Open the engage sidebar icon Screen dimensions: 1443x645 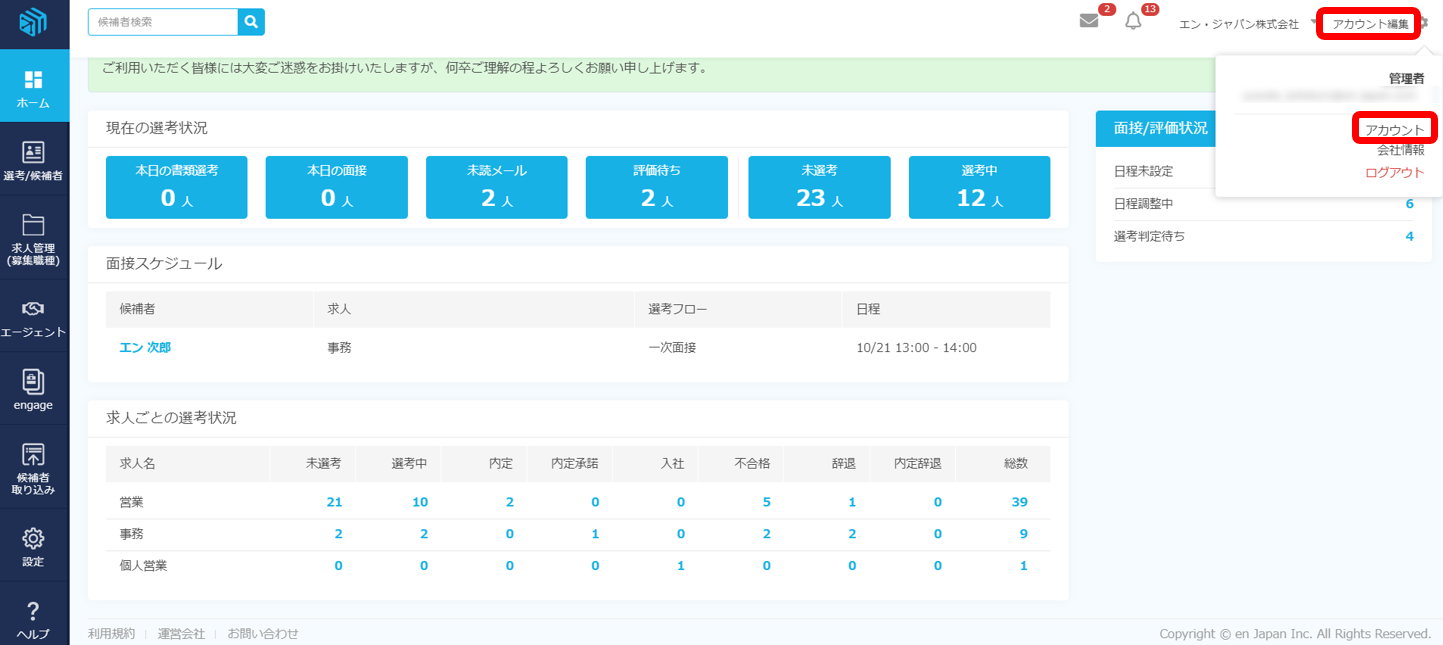[33, 381]
